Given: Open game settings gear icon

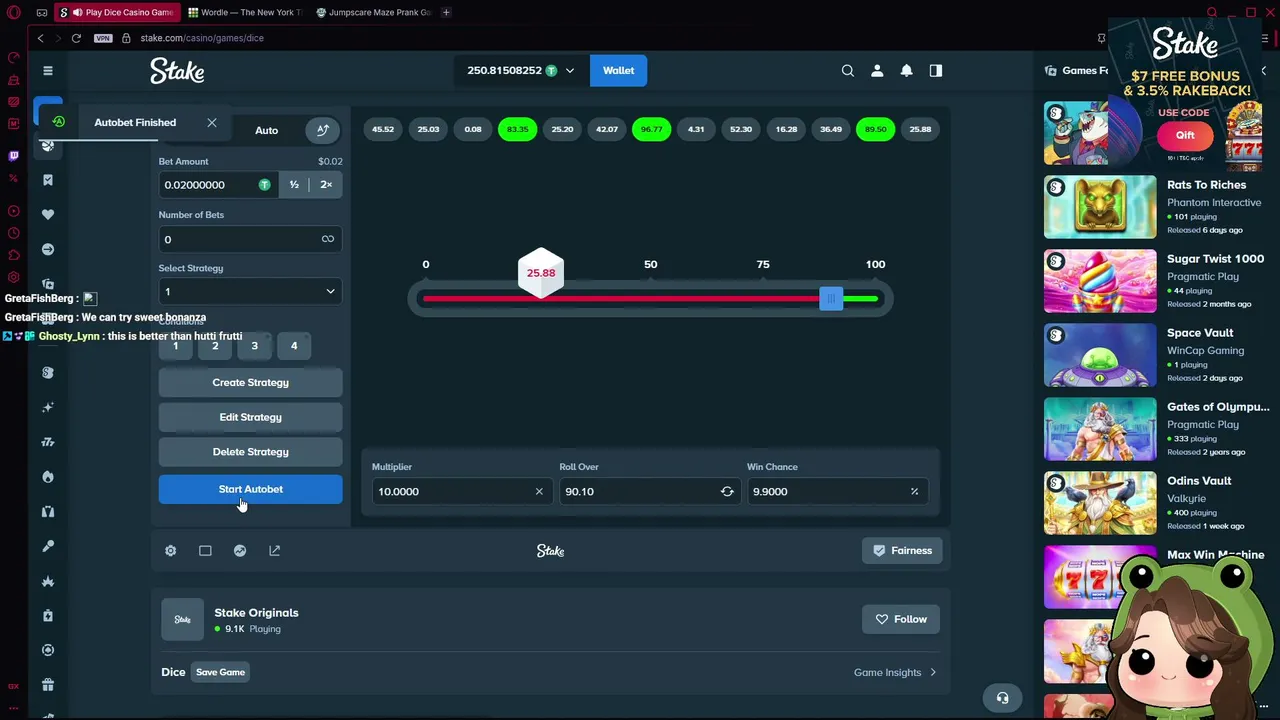Looking at the screenshot, I should pyautogui.click(x=171, y=551).
